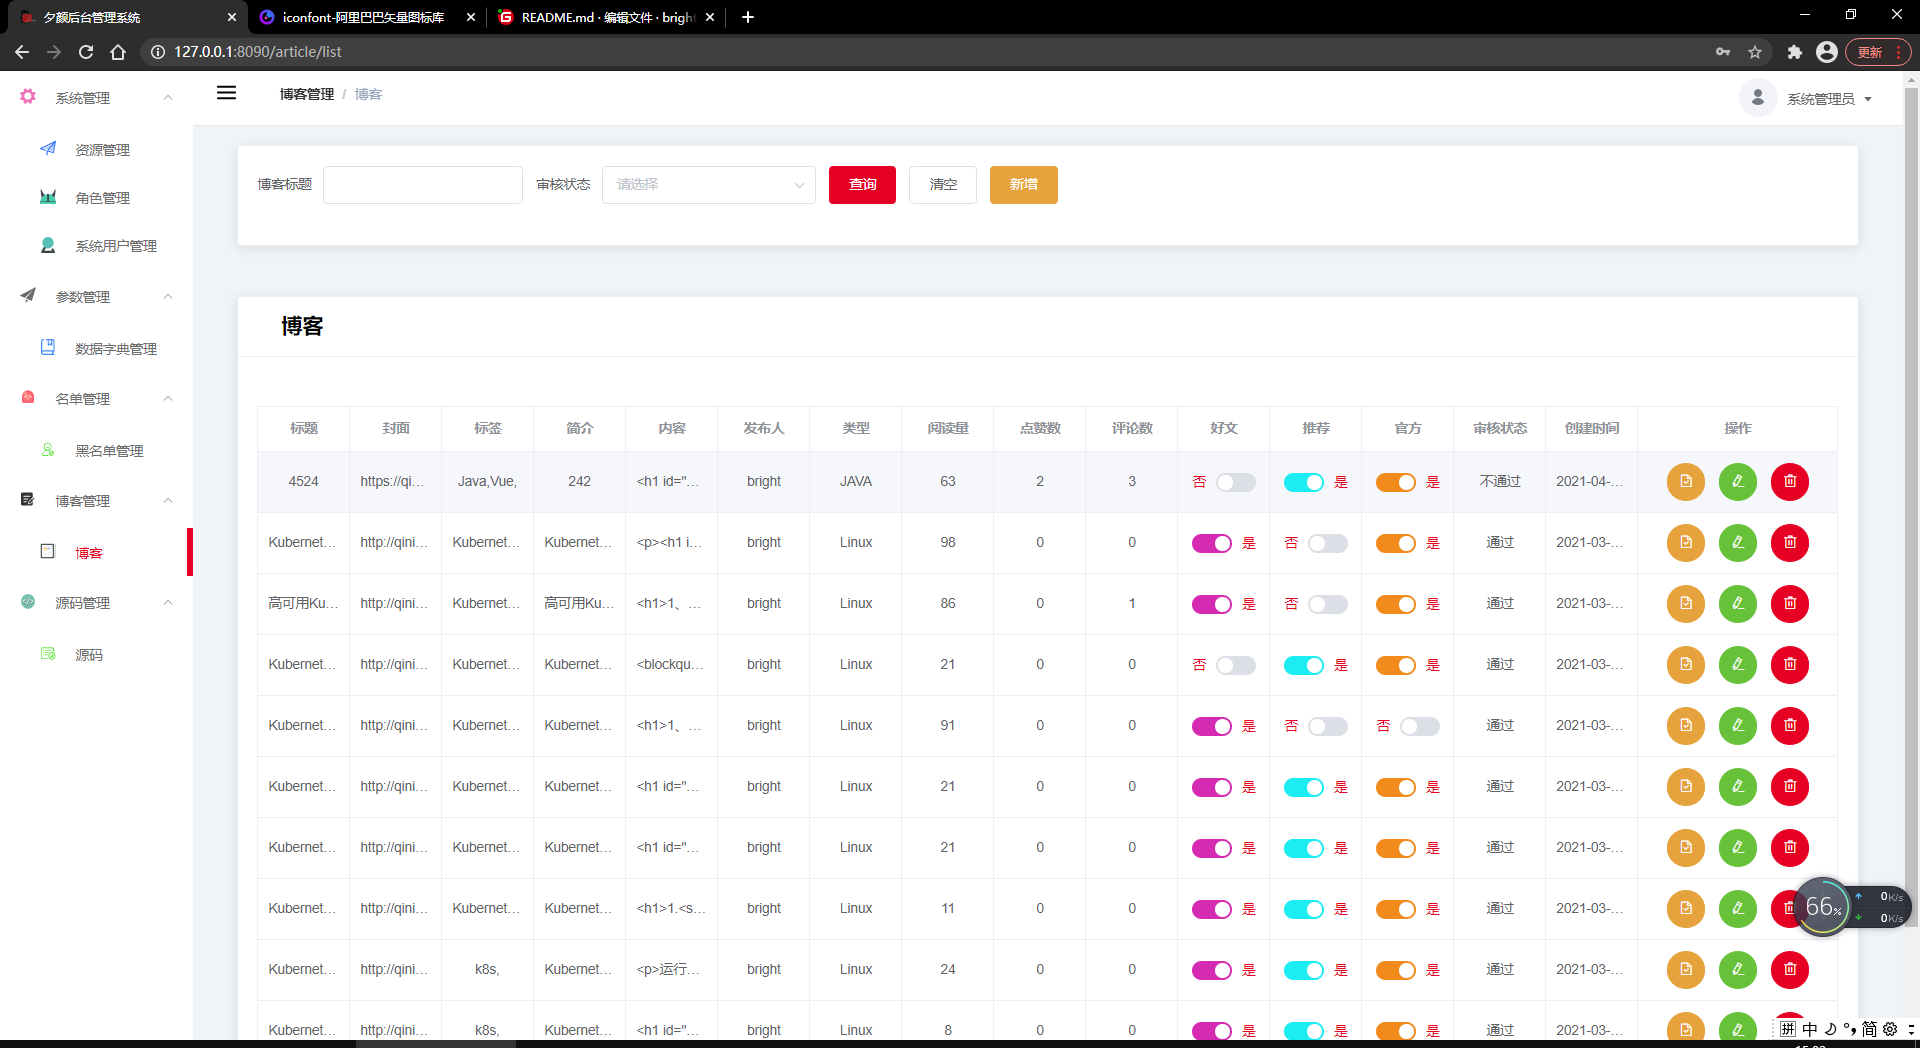Click the 更新 browser update button
Screen dimensions: 1920x1048
1877,52
